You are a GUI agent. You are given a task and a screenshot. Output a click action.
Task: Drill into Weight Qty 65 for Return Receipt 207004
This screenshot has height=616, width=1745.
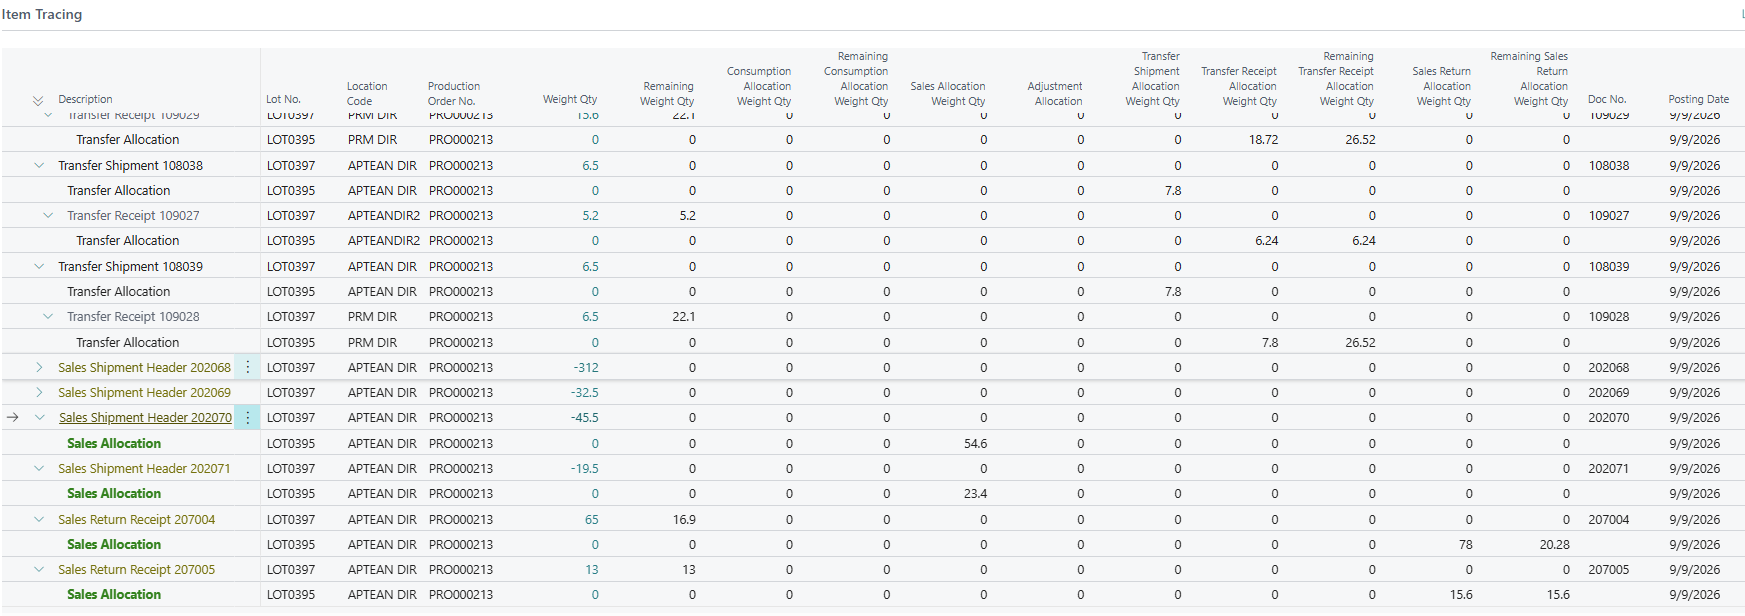point(592,519)
